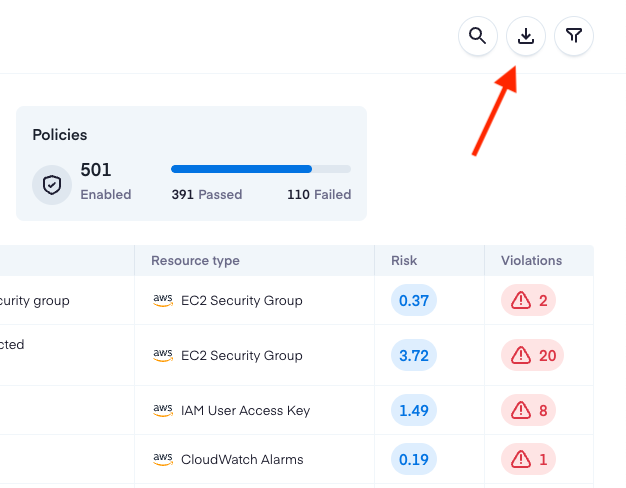Sort by Resource type column header
This screenshot has height=488, width=626.
click(195, 260)
